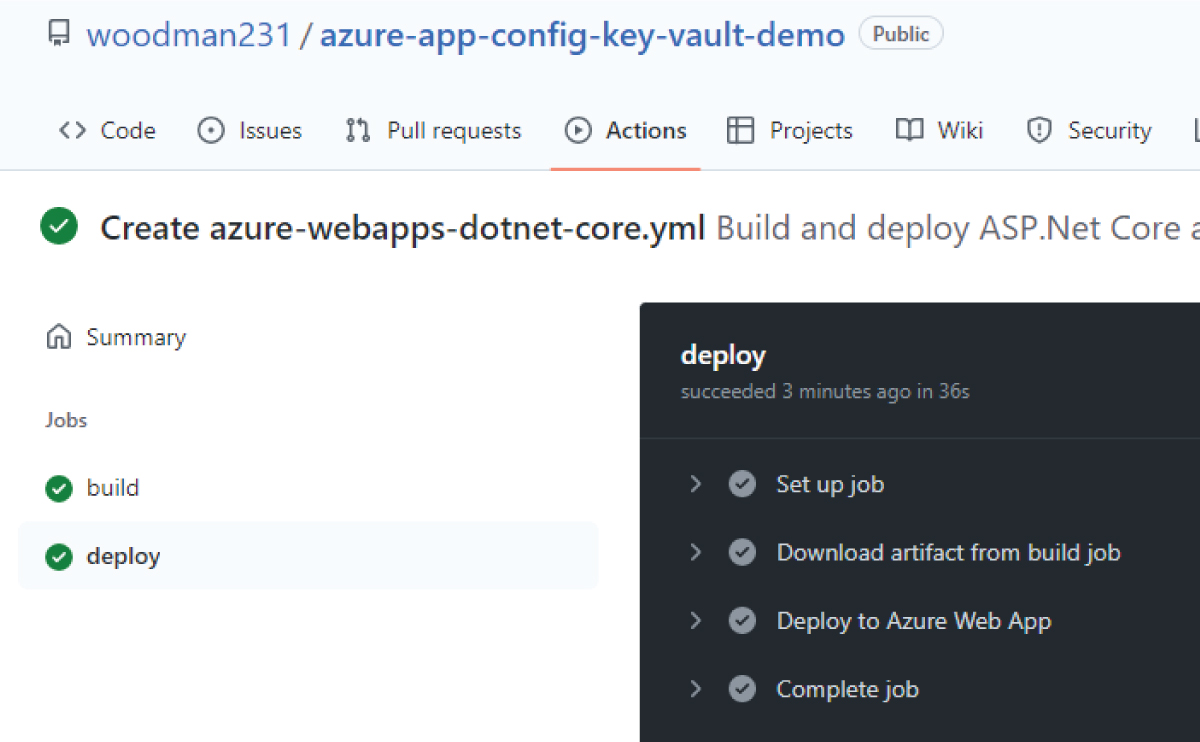
Task: Click the deploy job green status icon
Action: tap(59, 557)
